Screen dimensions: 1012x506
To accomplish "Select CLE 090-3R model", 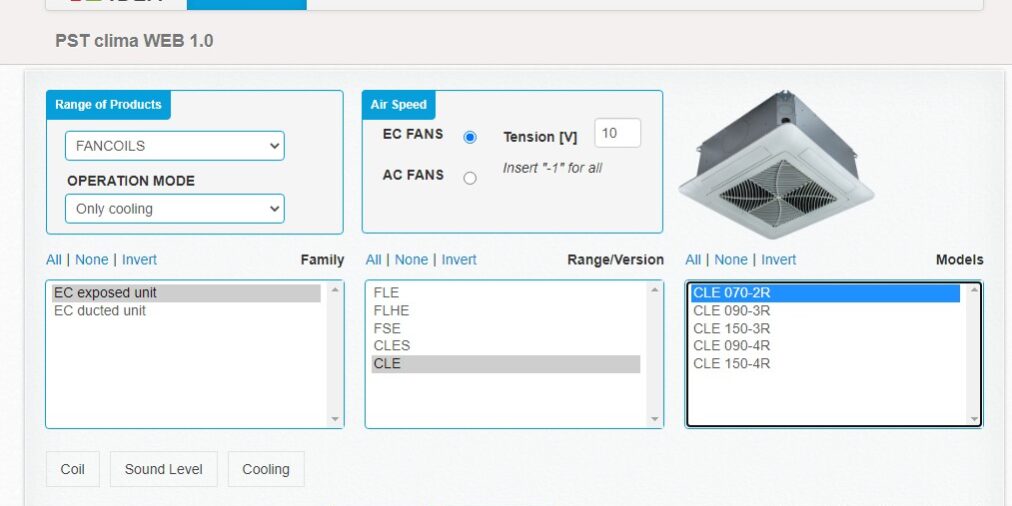I will click(x=731, y=311).
